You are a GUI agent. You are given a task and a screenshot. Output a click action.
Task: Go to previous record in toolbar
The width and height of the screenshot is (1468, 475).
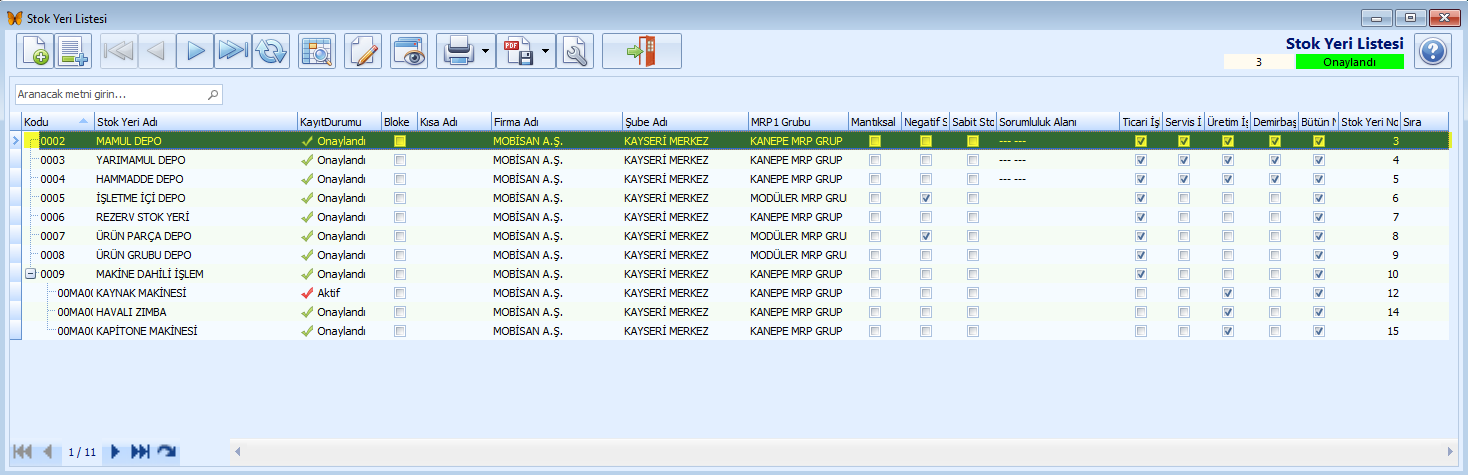156,51
